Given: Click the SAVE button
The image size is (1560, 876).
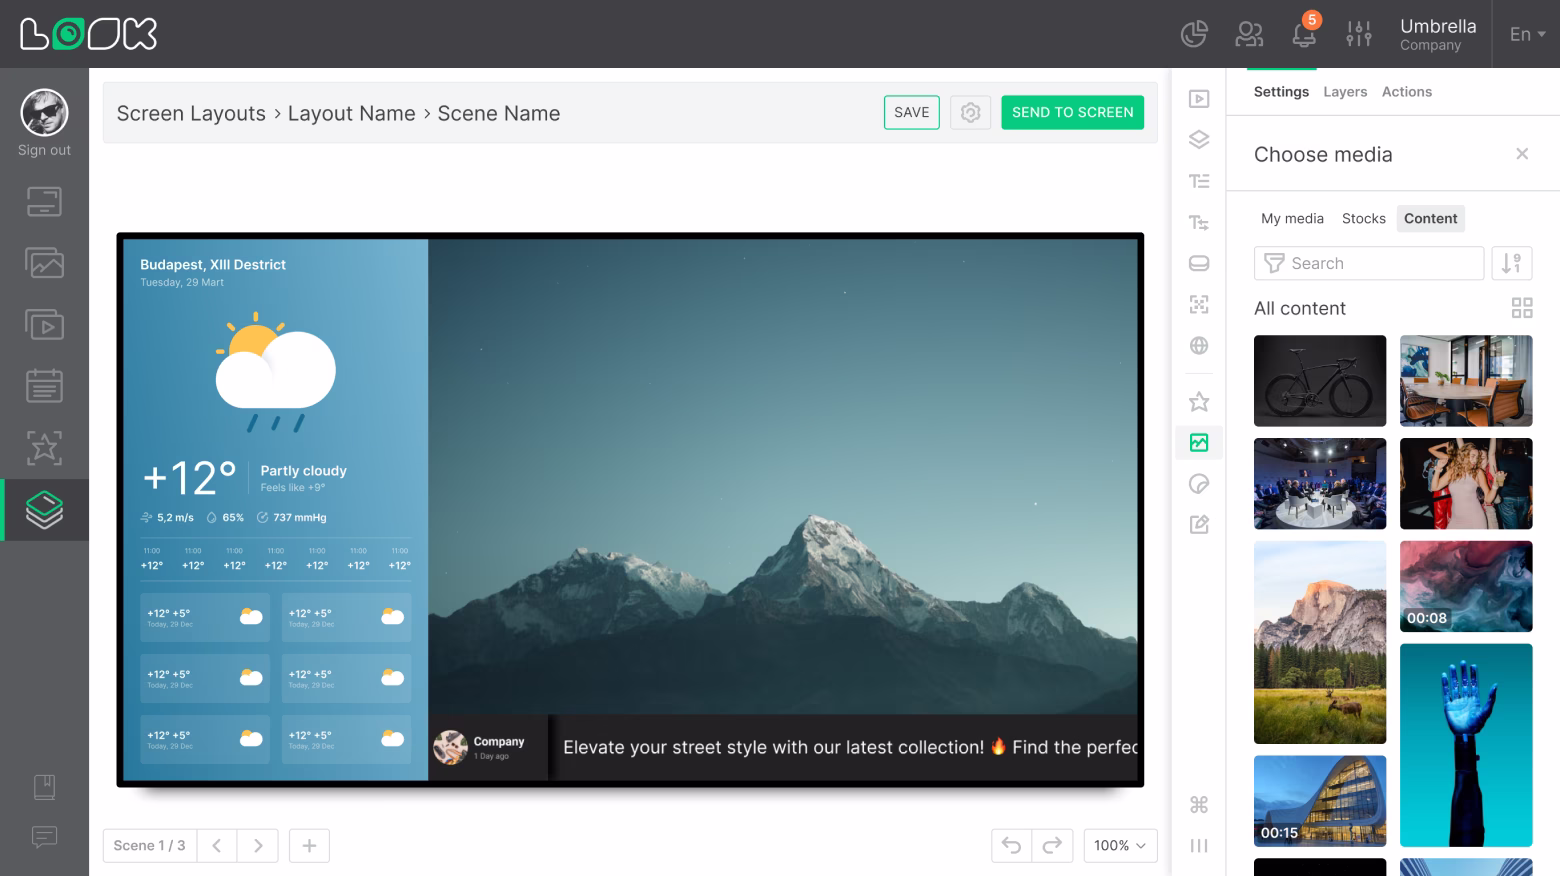Looking at the screenshot, I should click(x=911, y=112).
